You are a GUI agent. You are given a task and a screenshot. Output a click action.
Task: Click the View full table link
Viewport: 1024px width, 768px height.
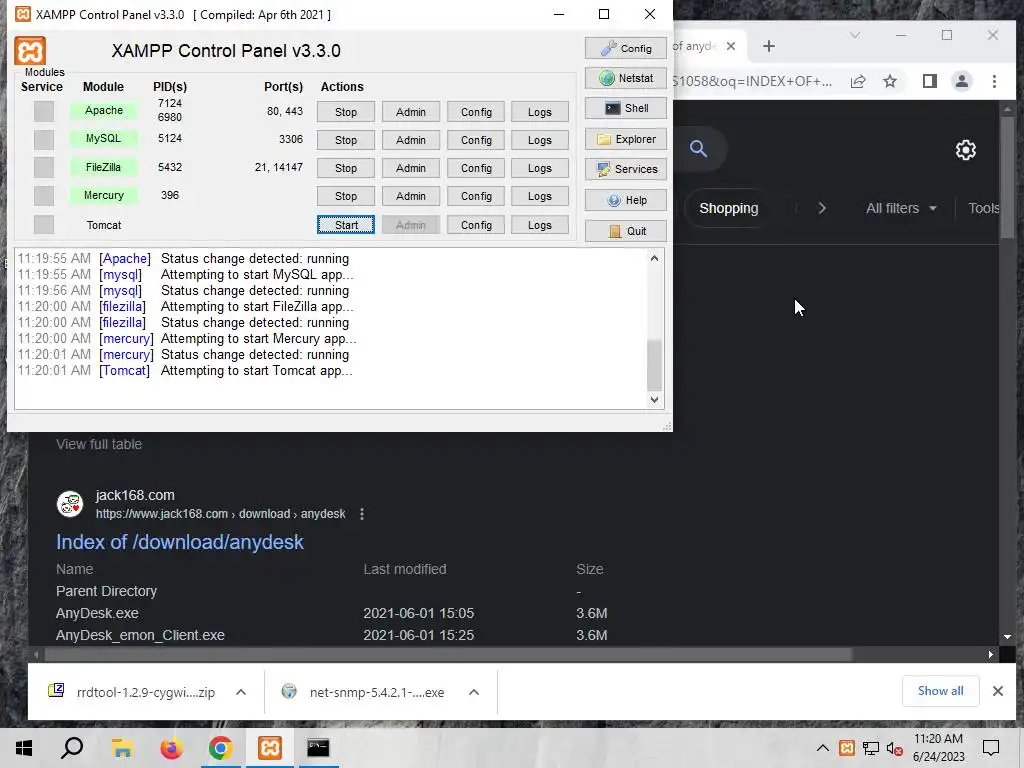click(x=99, y=444)
